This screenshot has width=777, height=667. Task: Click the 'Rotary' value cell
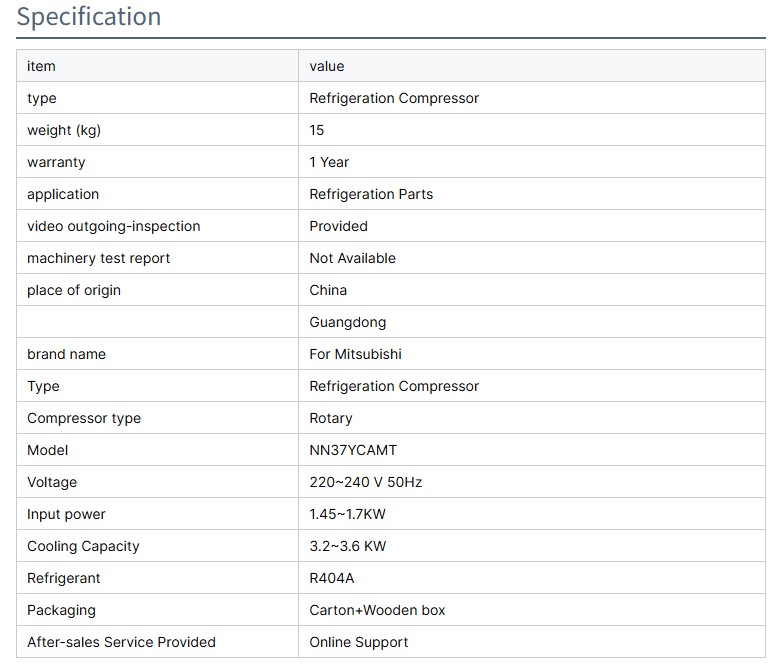coord(331,418)
